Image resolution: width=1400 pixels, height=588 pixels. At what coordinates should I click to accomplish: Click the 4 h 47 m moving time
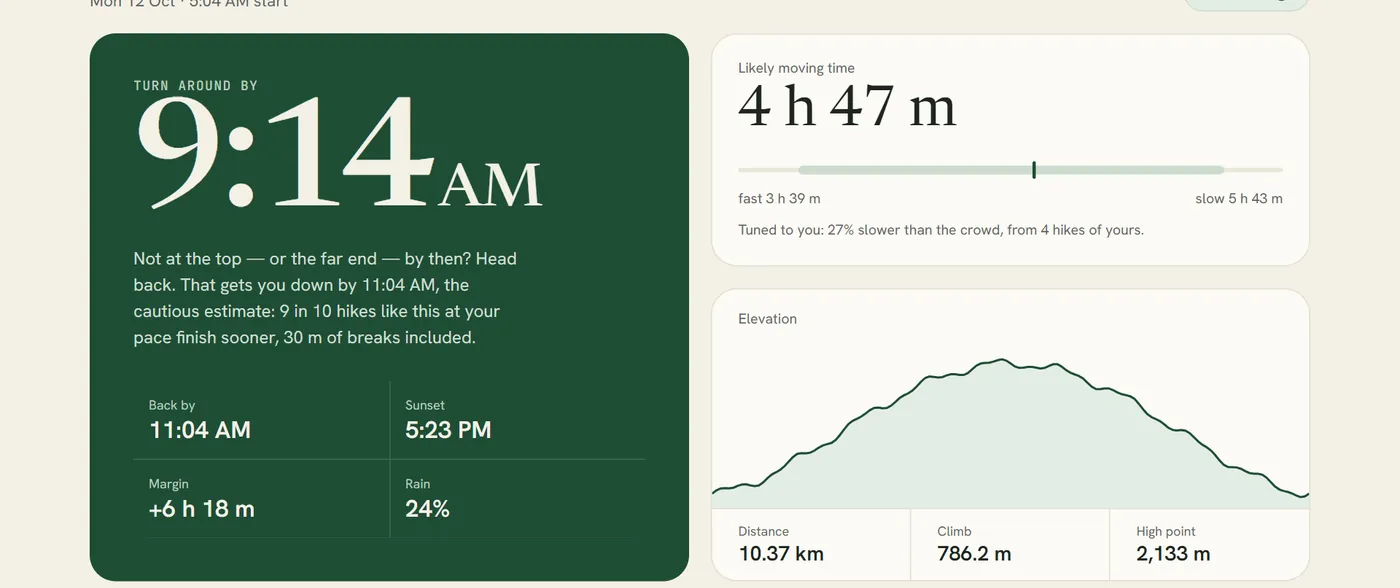click(x=847, y=107)
